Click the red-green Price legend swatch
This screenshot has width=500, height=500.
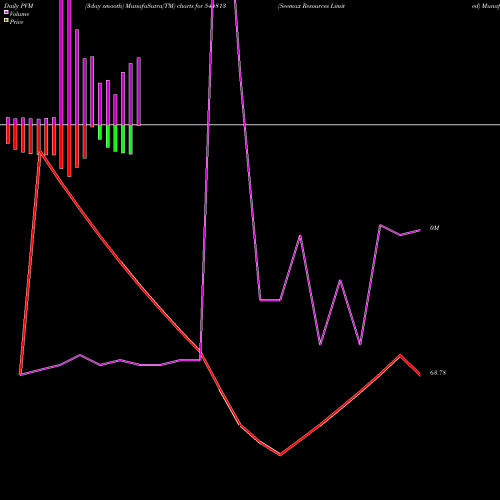(6, 21)
